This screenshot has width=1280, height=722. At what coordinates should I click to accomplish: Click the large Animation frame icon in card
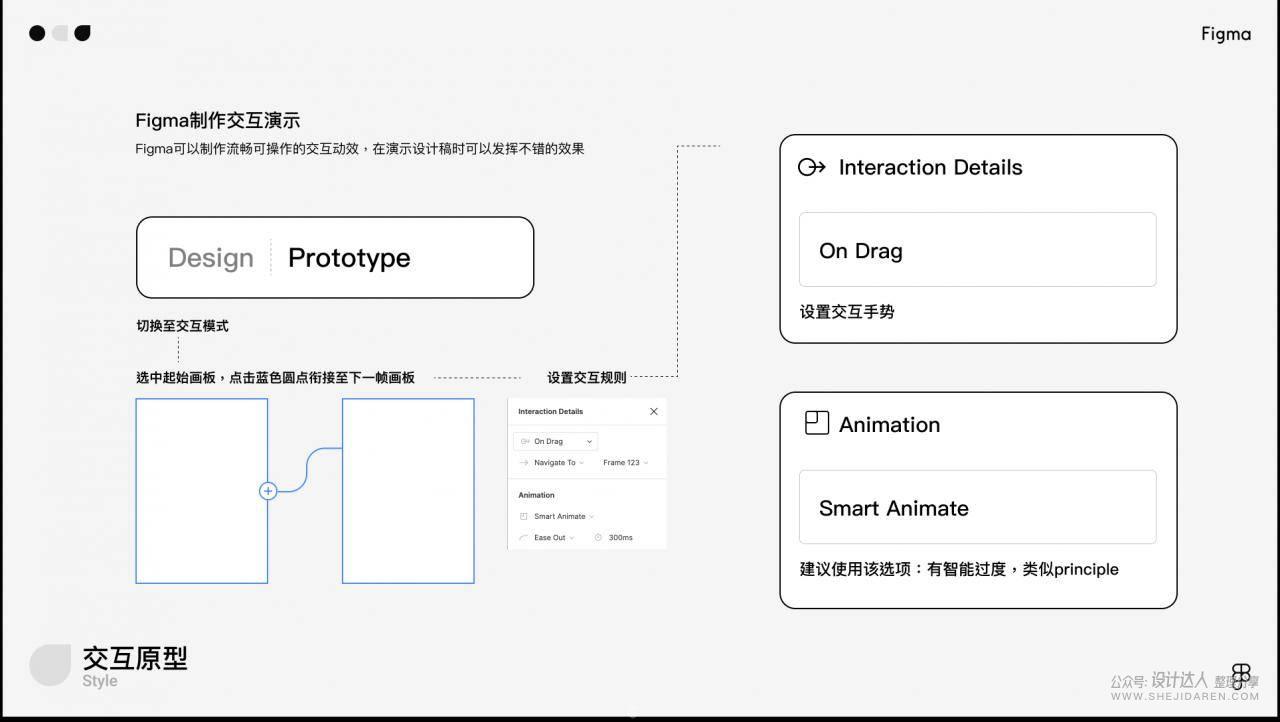pos(817,423)
